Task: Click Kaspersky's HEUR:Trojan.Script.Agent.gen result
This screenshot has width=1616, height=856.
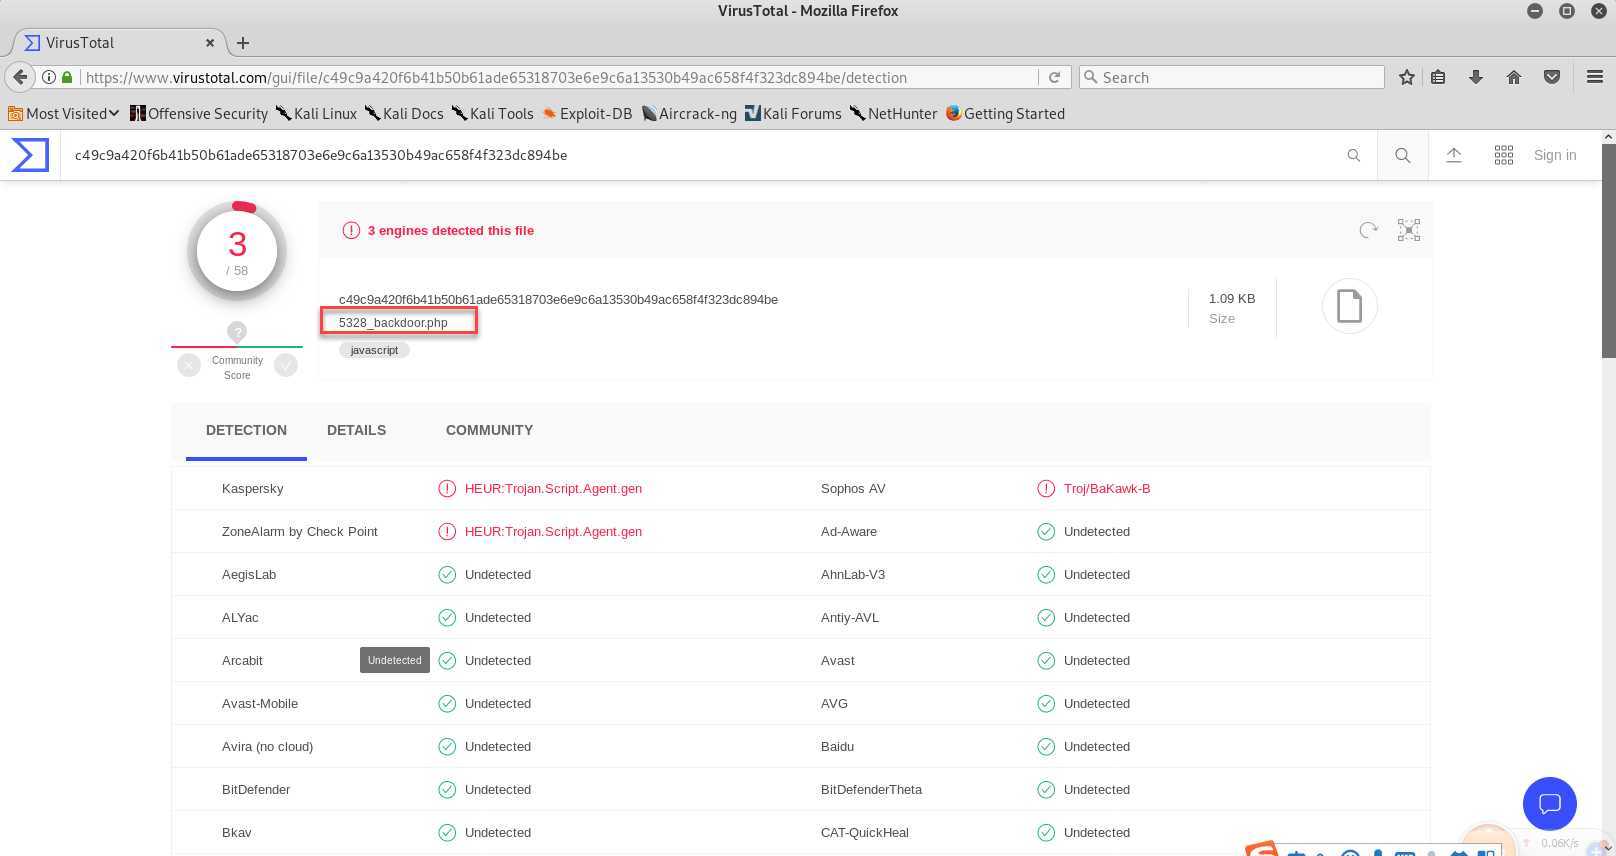Action: tap(553, 488)
